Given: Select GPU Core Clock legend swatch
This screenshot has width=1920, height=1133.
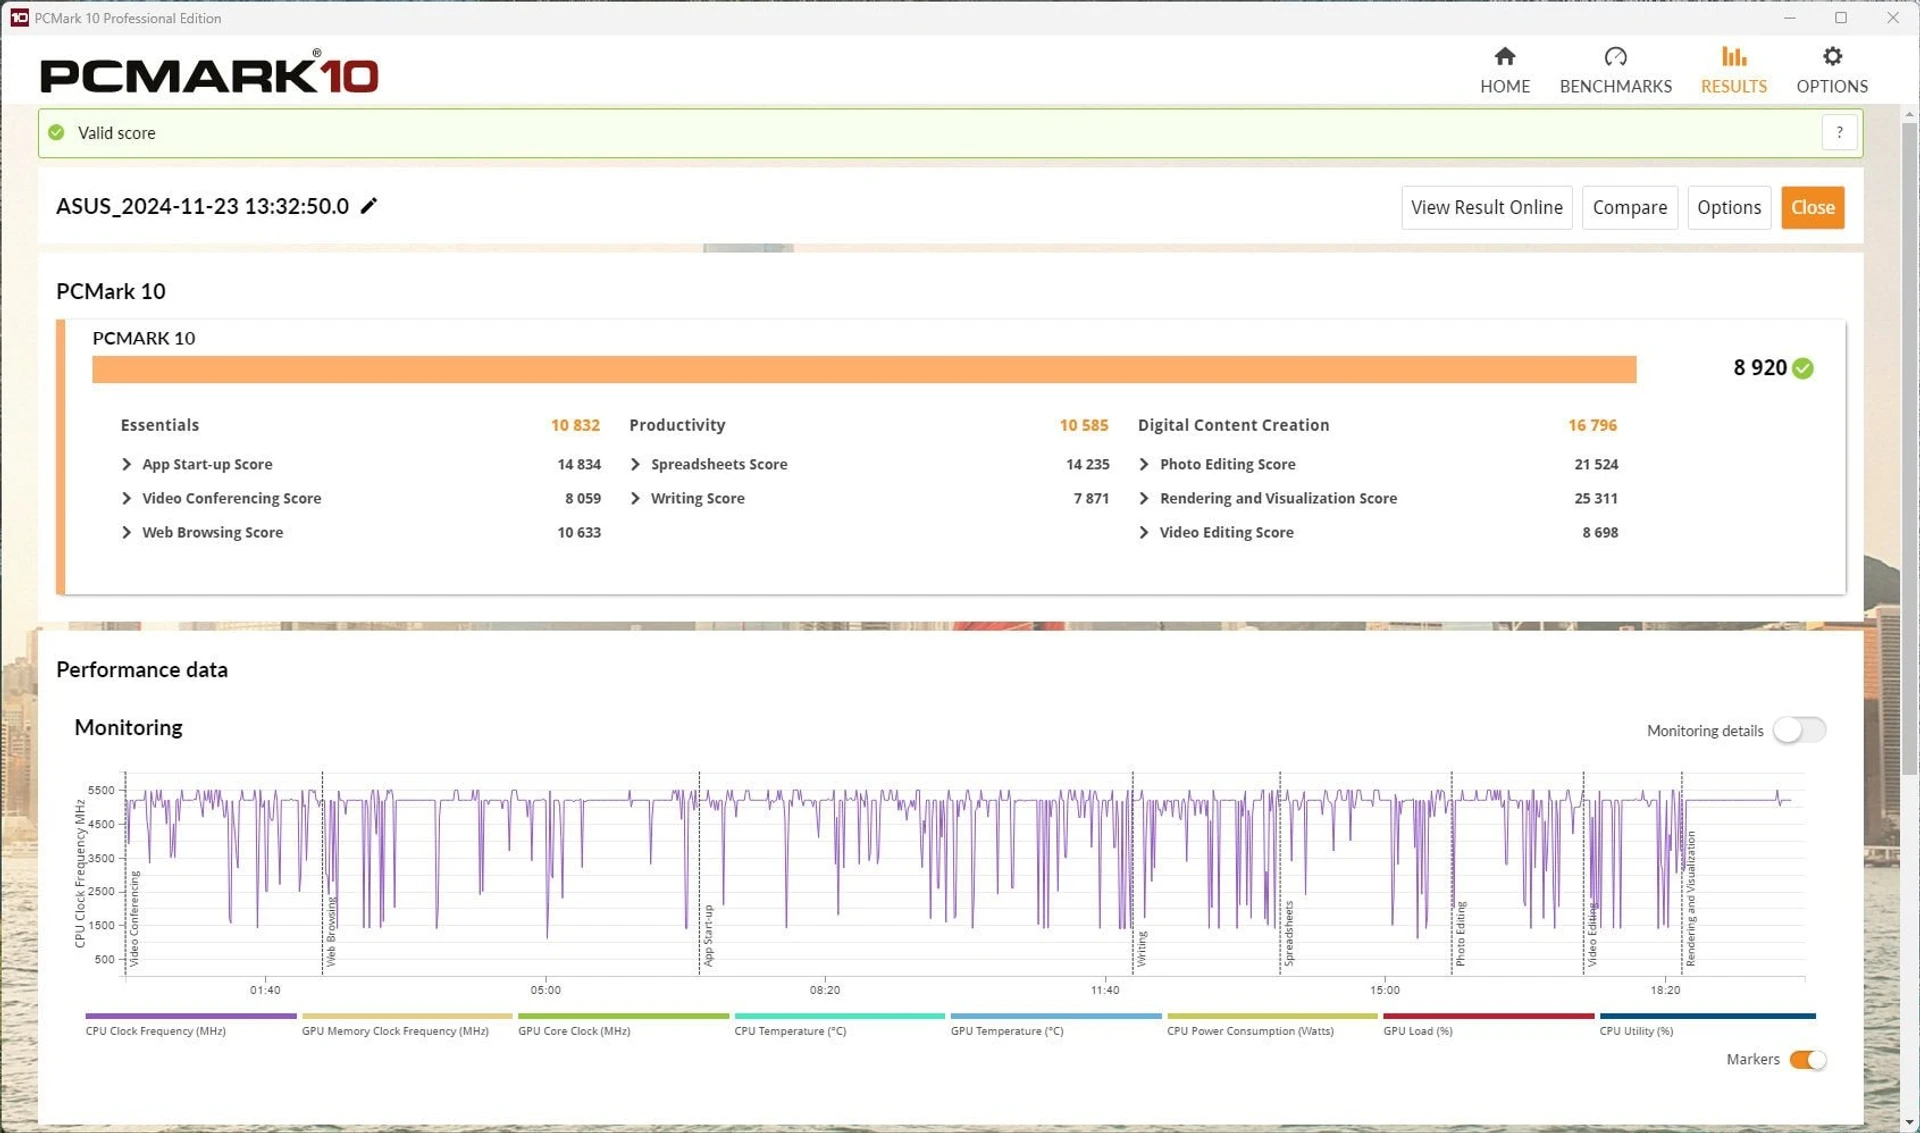Looking at the screenshot, I should pos(623,1015).
